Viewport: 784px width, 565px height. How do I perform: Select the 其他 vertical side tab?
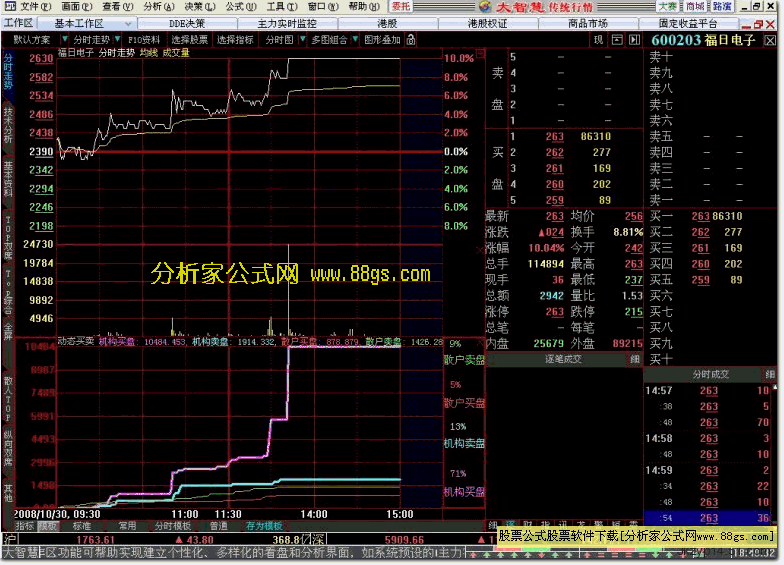click(x=8, y=492)
